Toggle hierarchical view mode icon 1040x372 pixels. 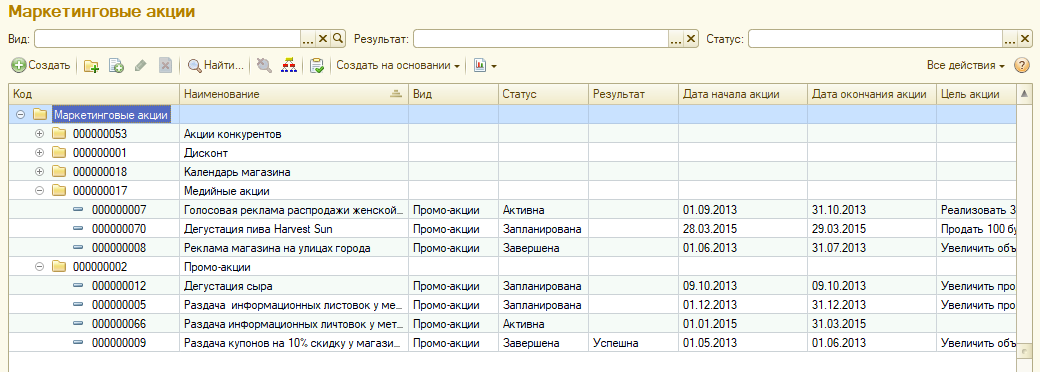point(289,66)
